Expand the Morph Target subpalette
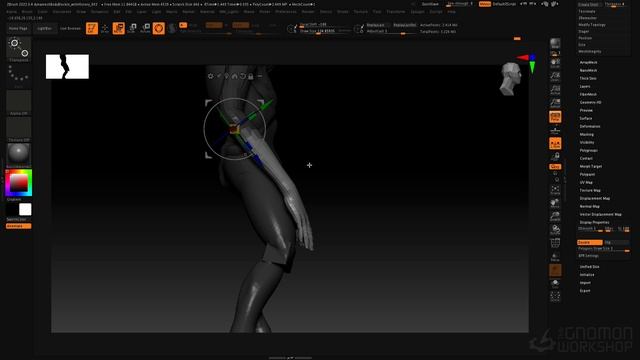Image resolution: width=640 pixels, height=360 pixels. [591, 167]
